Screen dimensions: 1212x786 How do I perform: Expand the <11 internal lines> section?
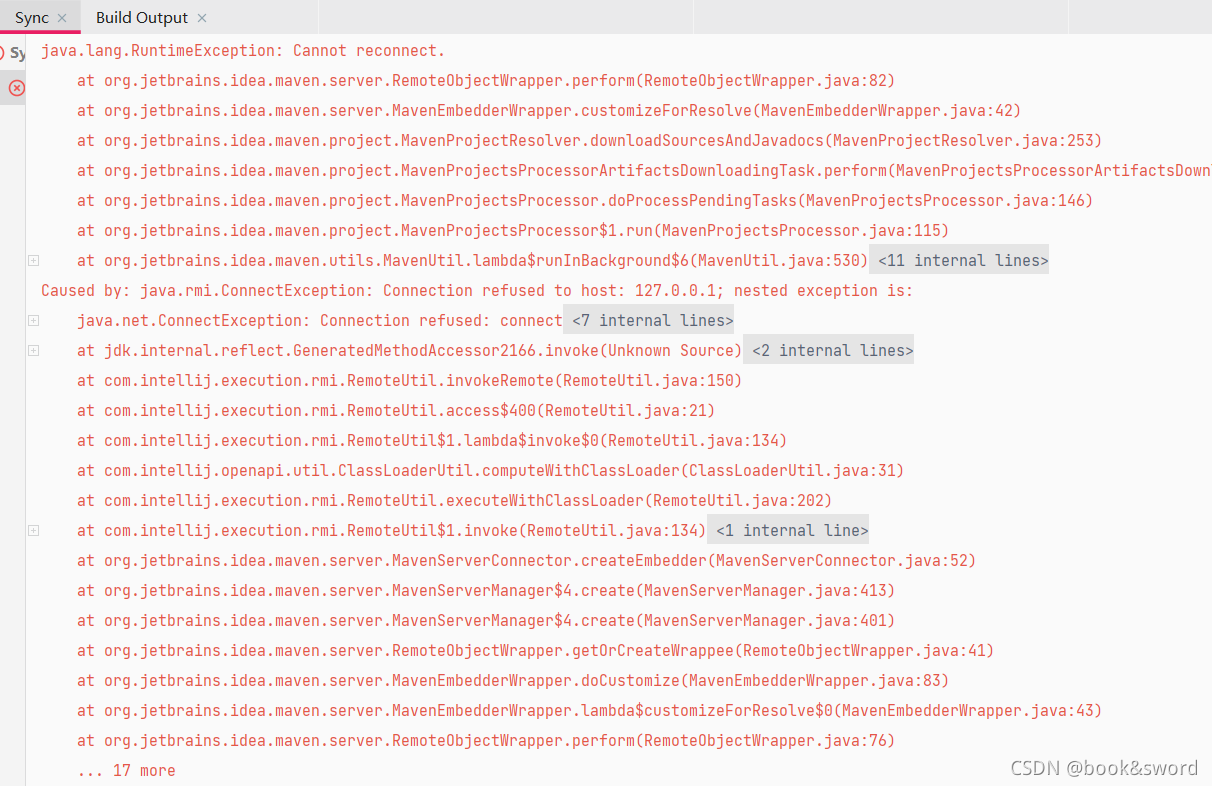coord(958,260)
